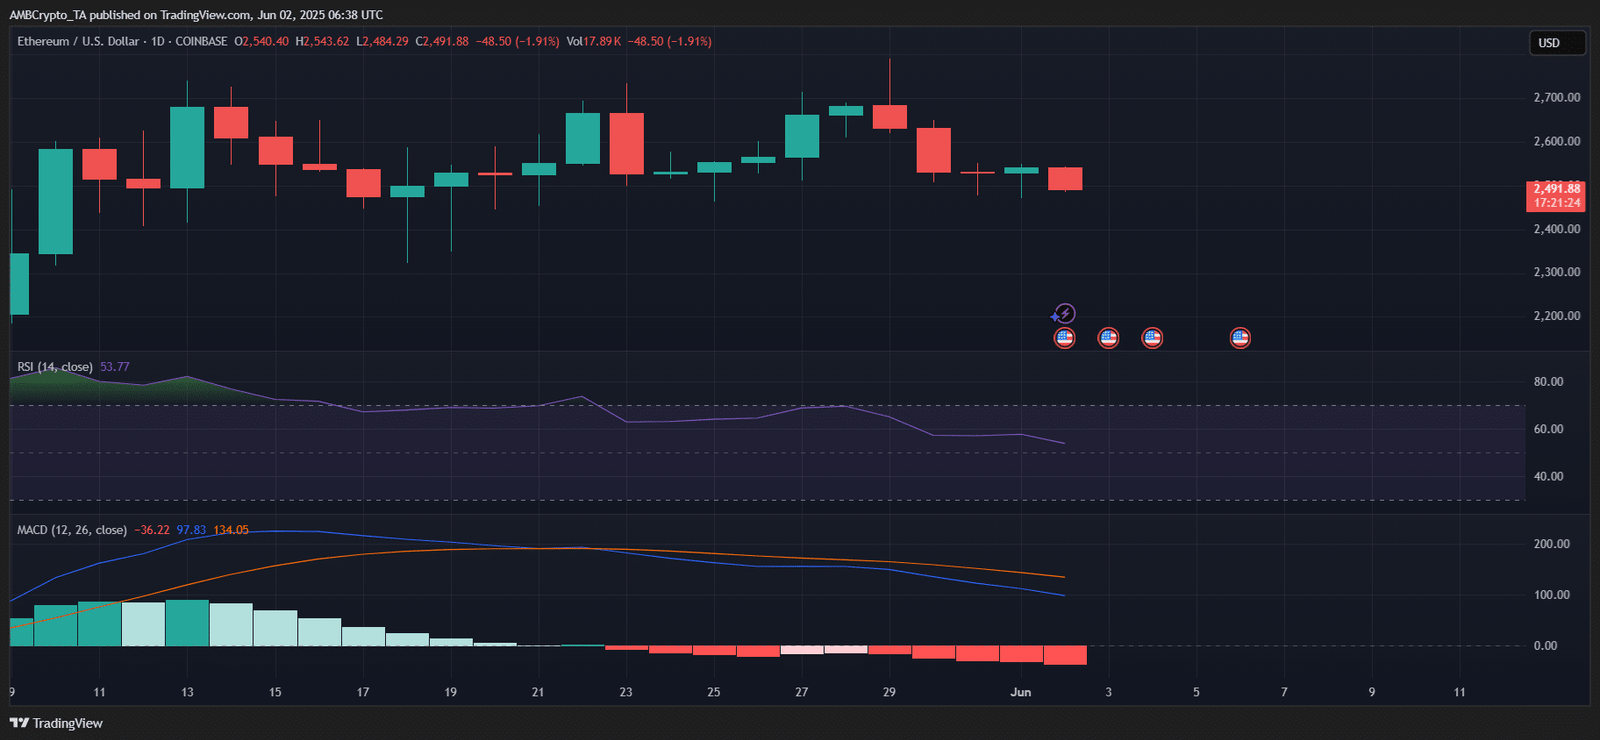Select the RSI (14, close) indicator label
Image resolution: width=1600 pixels, height=740 pixels.
pyautogui.click(x=55, y=367)
